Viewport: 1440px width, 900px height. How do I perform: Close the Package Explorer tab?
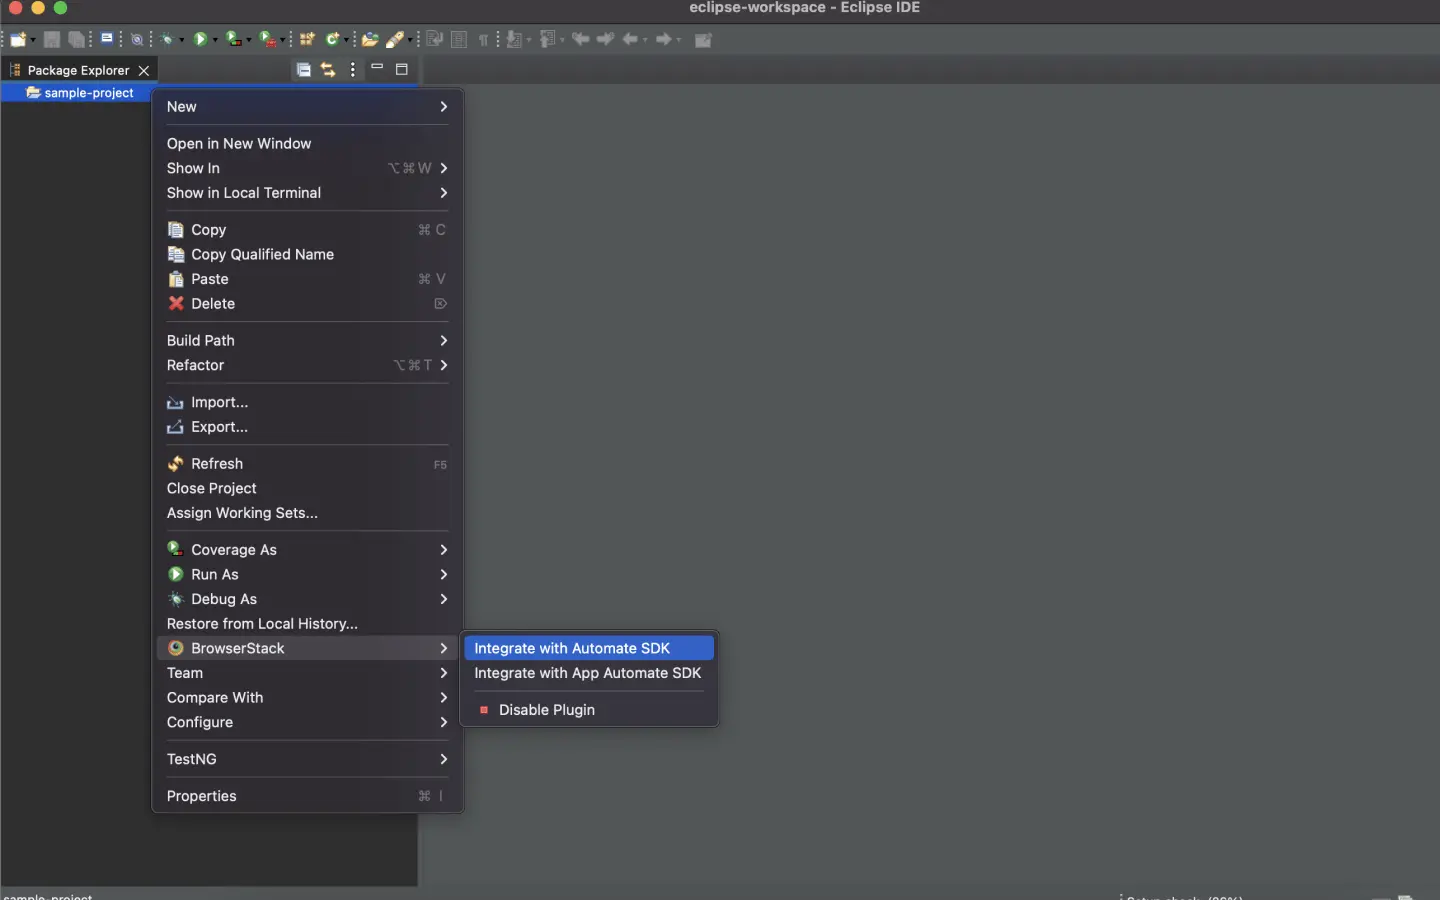coord(144,70)
